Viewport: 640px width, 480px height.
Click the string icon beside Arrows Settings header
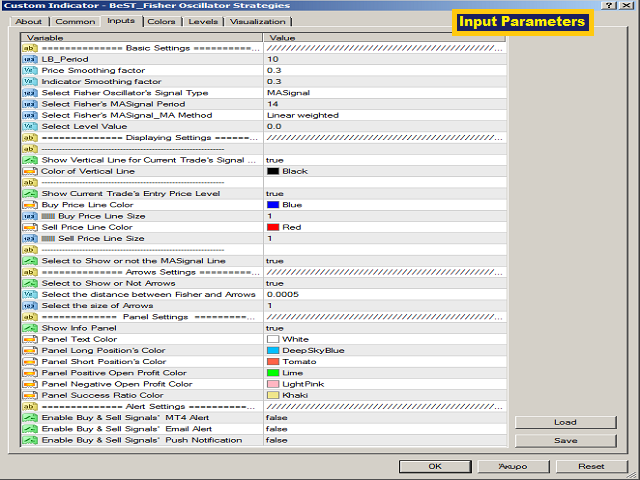(x=30, y=272)
